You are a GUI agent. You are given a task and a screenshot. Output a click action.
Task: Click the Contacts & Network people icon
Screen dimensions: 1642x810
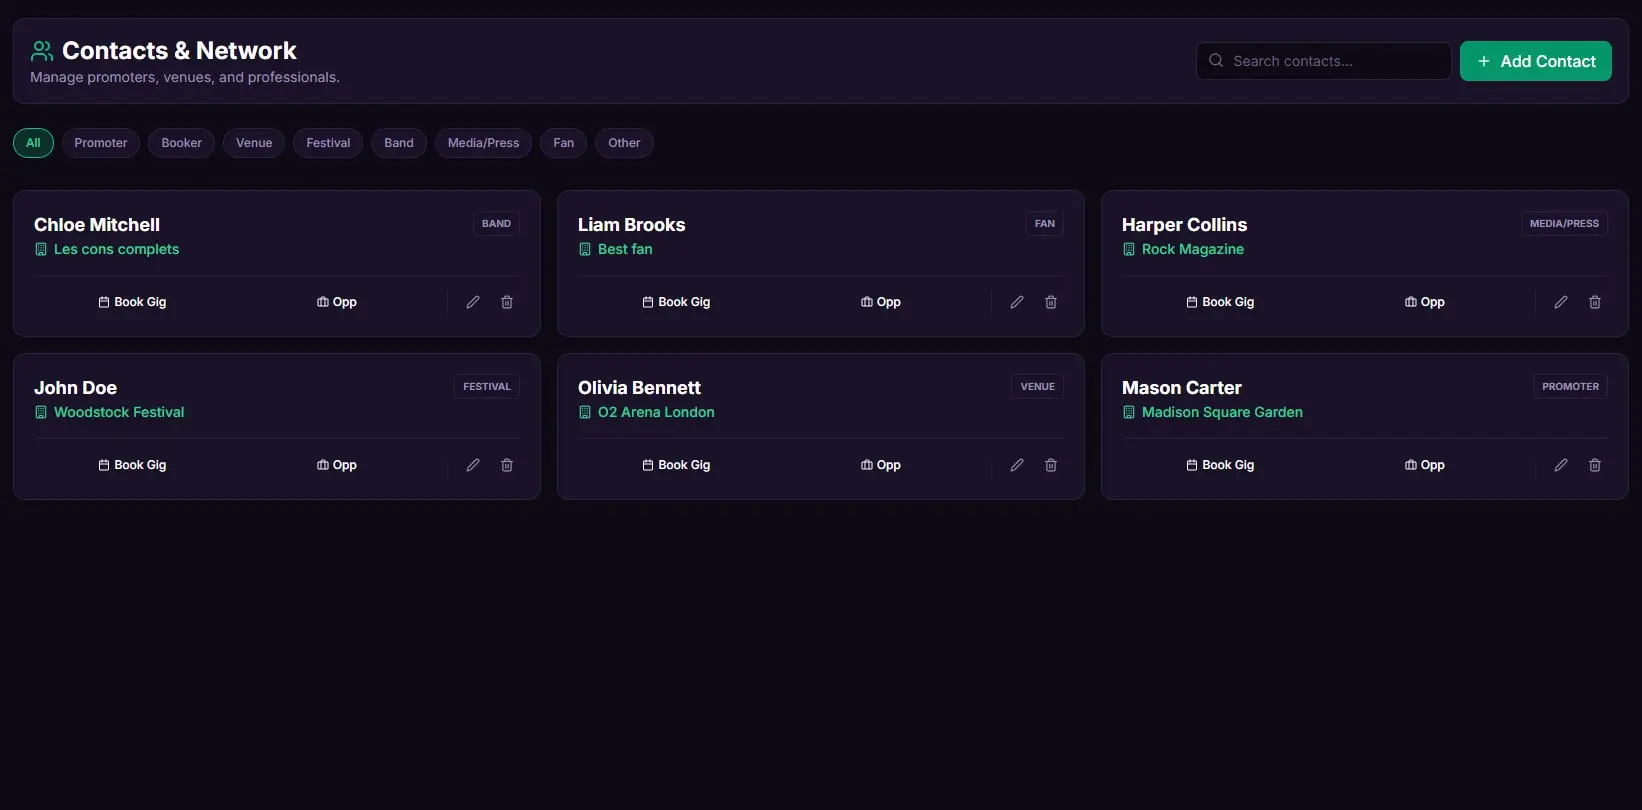42,51
